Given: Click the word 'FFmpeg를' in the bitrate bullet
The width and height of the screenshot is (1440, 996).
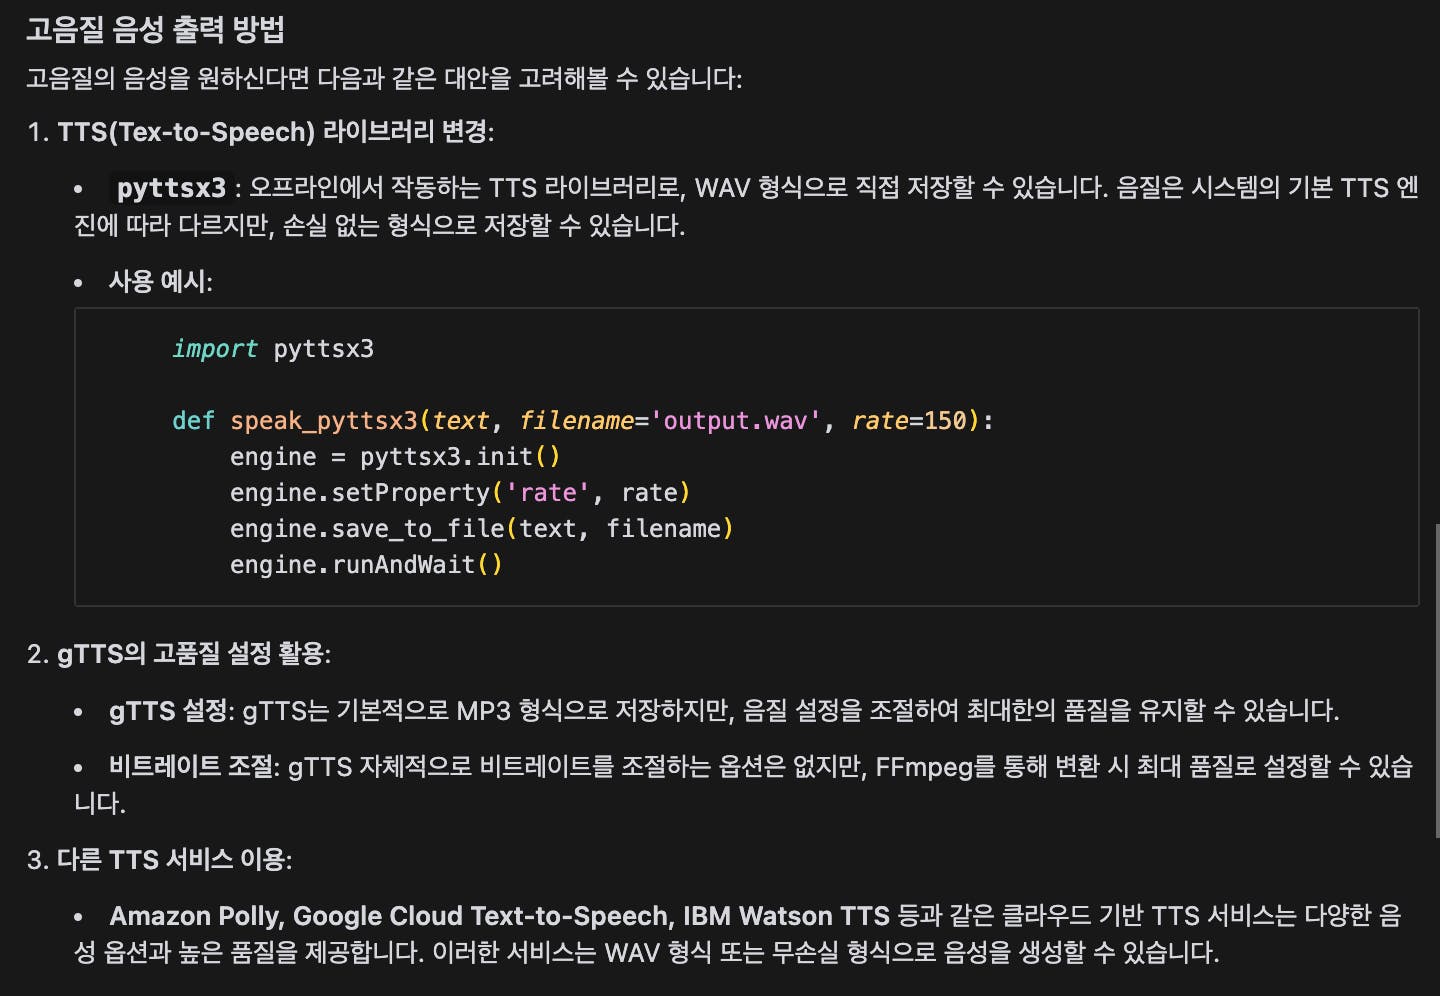Looking at the screenshot, I should click(x=936, y=767).
